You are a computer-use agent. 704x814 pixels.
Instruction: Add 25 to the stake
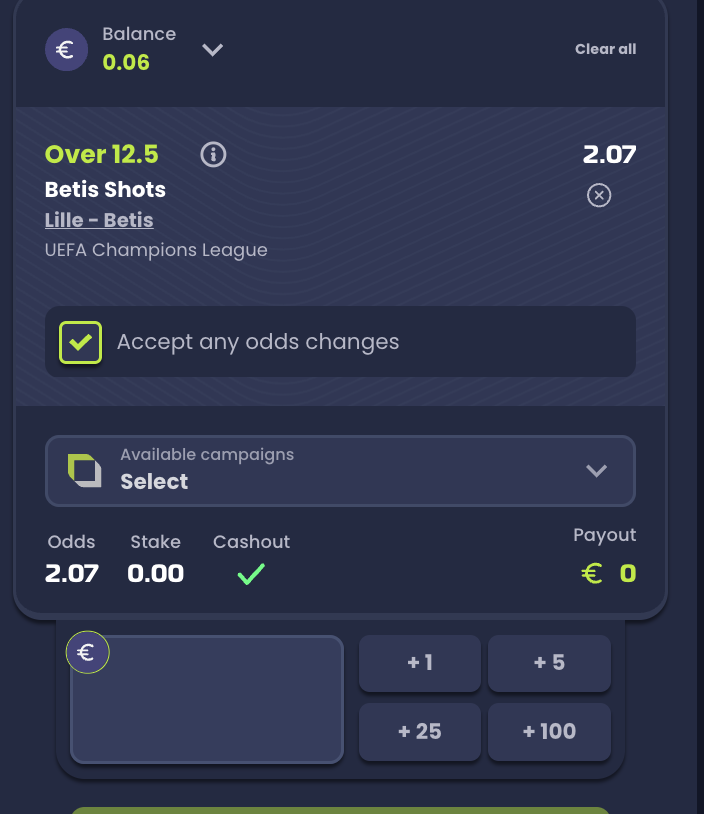[419, 731]
